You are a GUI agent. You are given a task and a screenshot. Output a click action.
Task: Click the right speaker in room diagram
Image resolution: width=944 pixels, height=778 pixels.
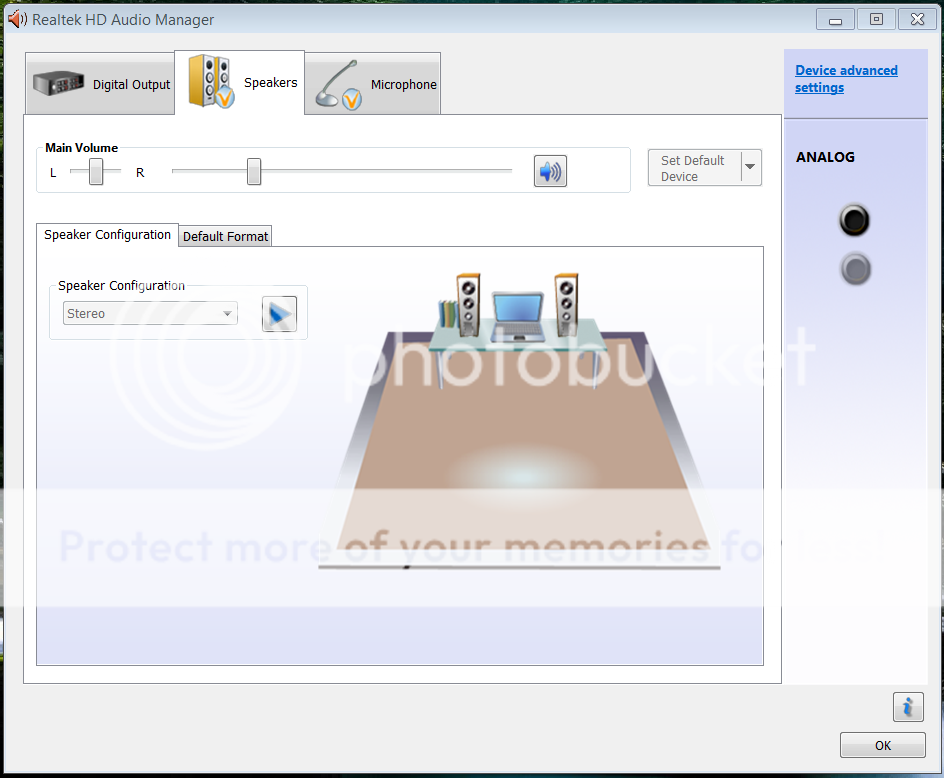[x=567, y=303]
